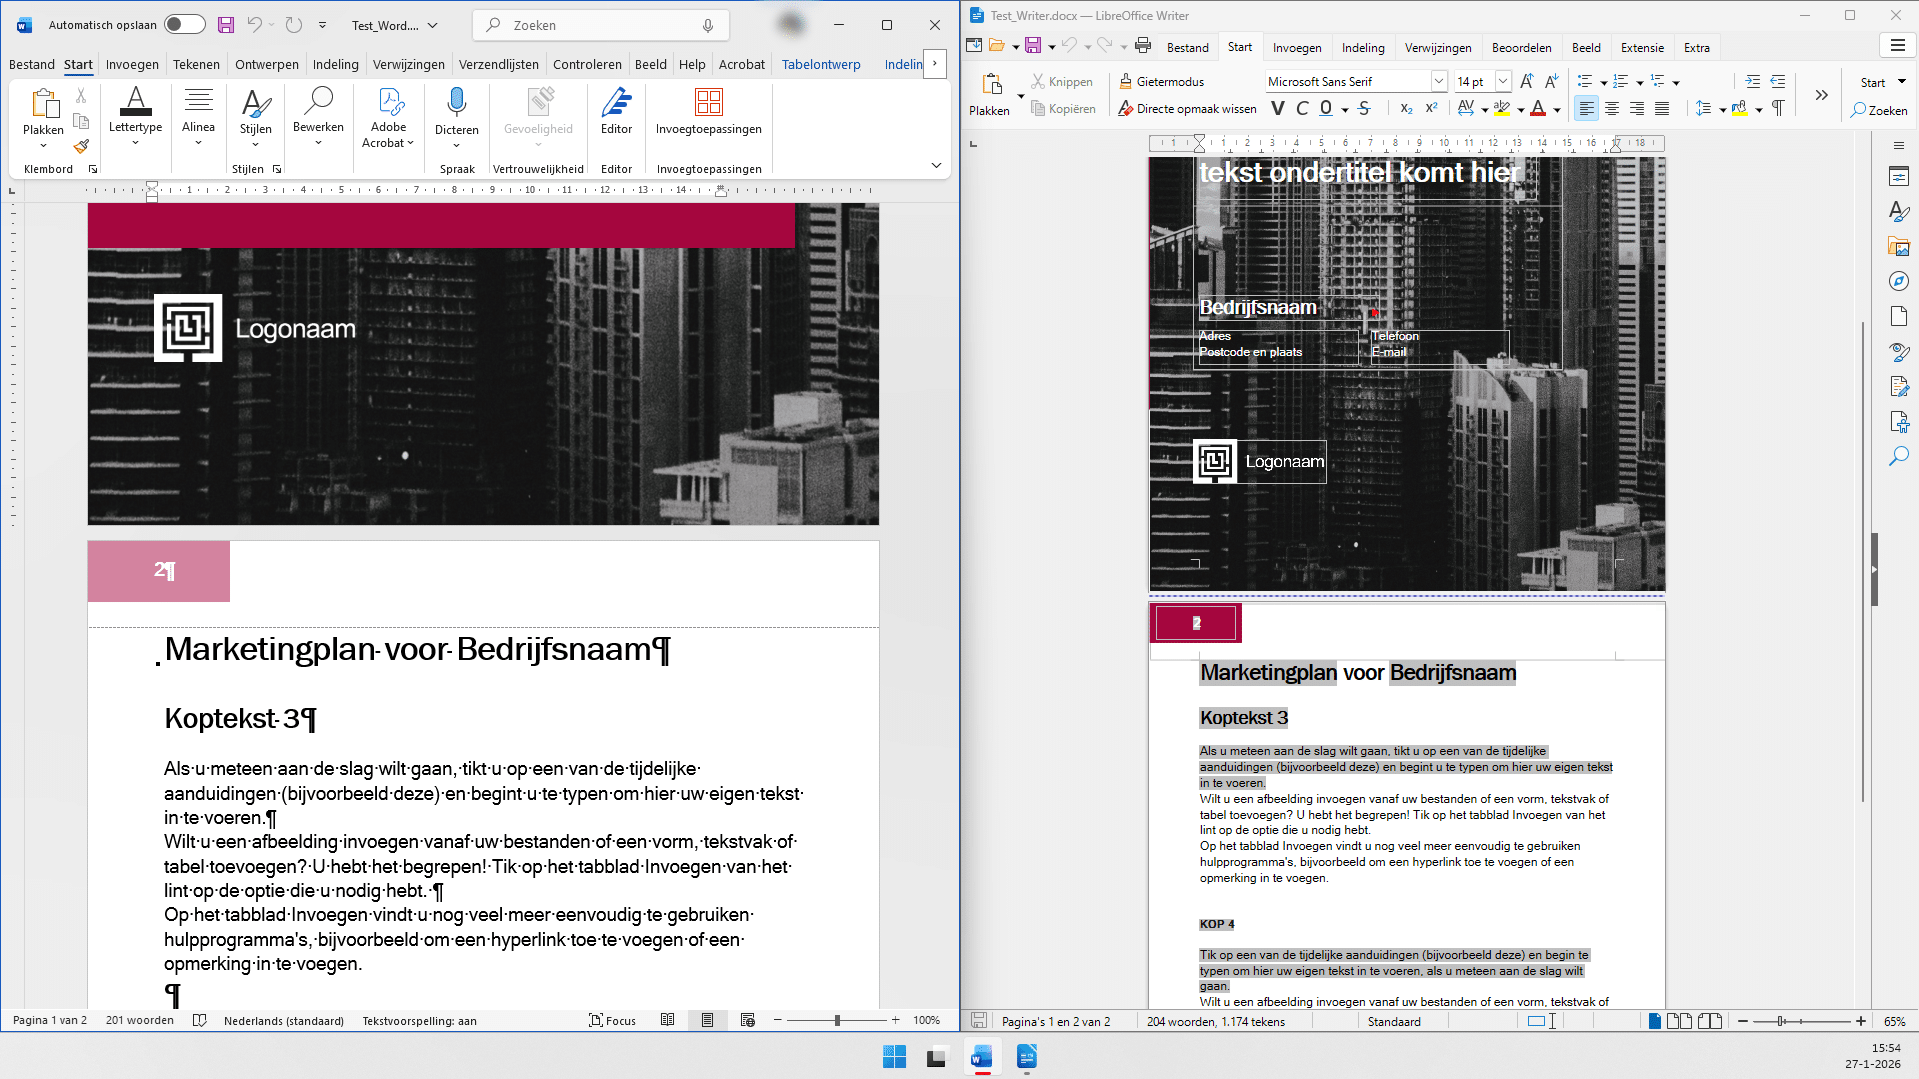1919x1079 pixels.
Task: Expand the Stijlen dropdown in Word ribbon
Action: (x=255, y=144)
